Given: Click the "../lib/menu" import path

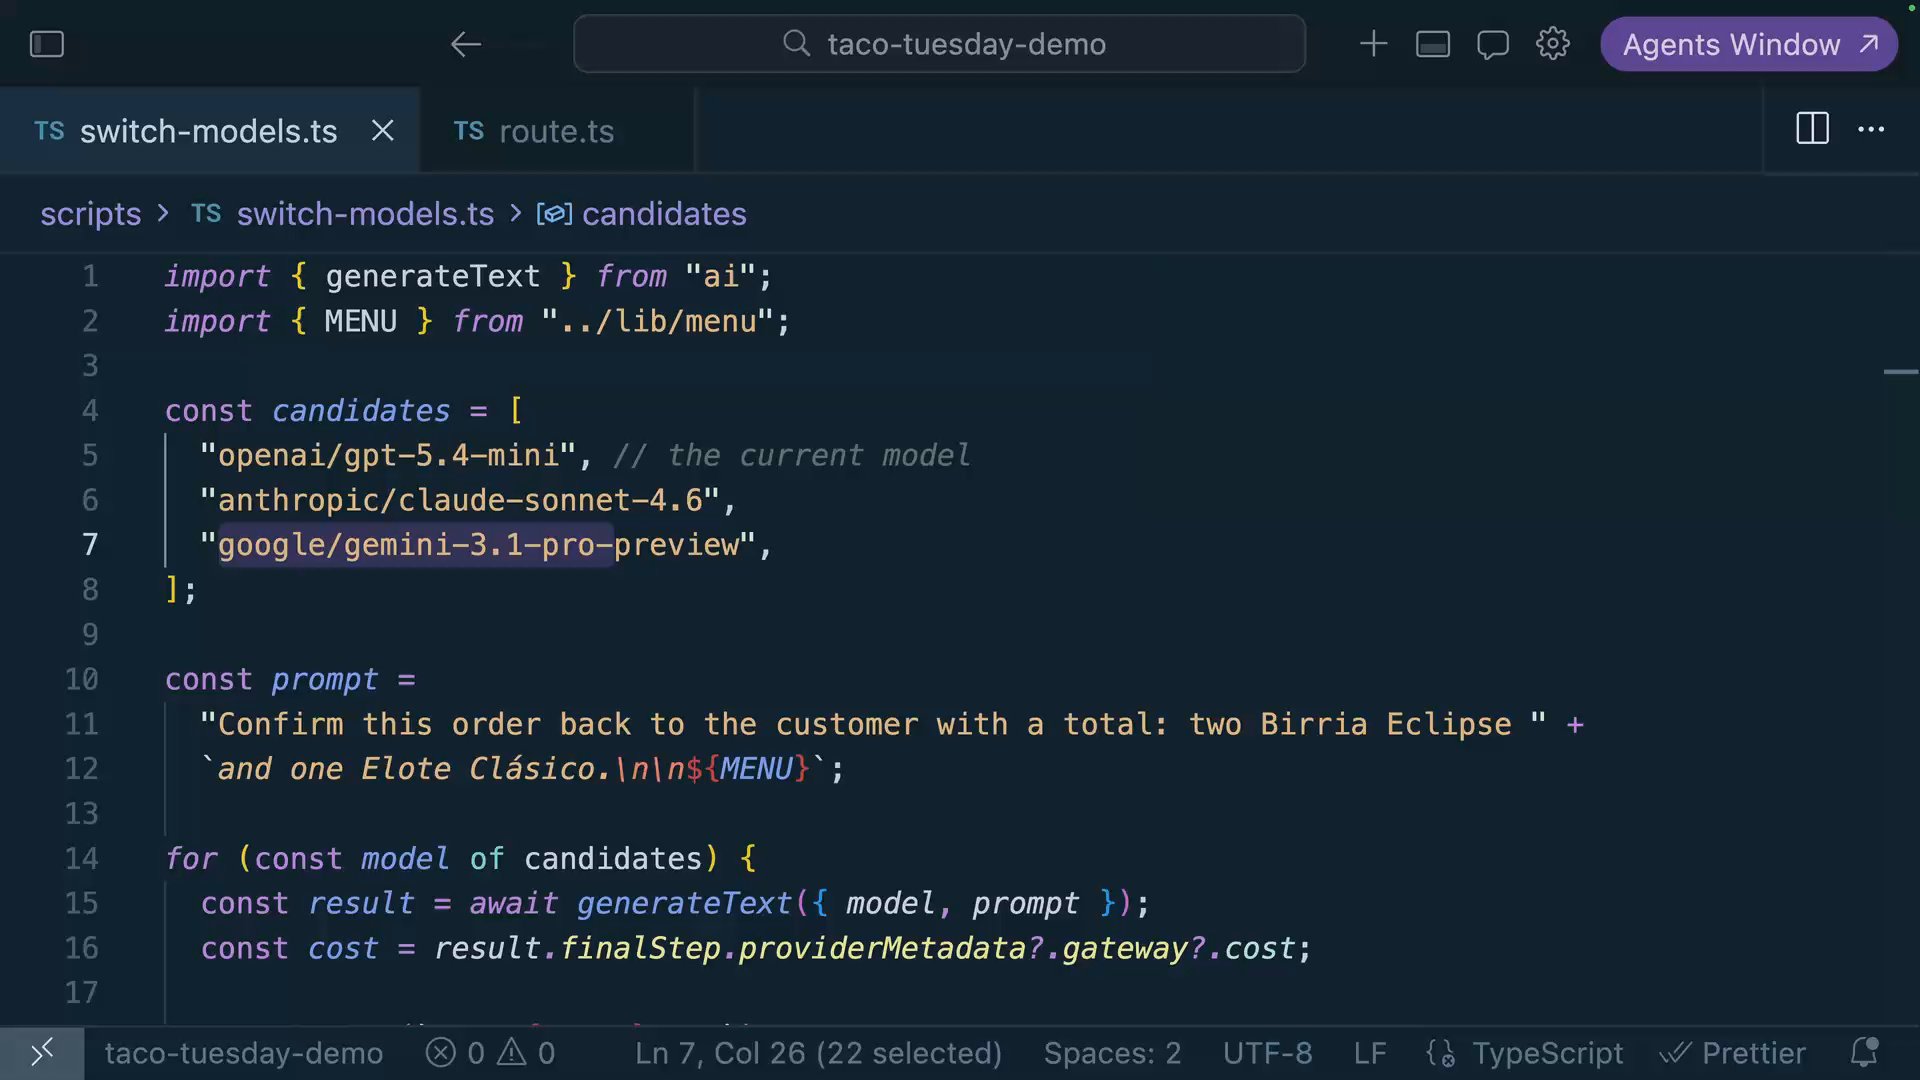Looking at the screenshot, I should [x=658, y=321].
